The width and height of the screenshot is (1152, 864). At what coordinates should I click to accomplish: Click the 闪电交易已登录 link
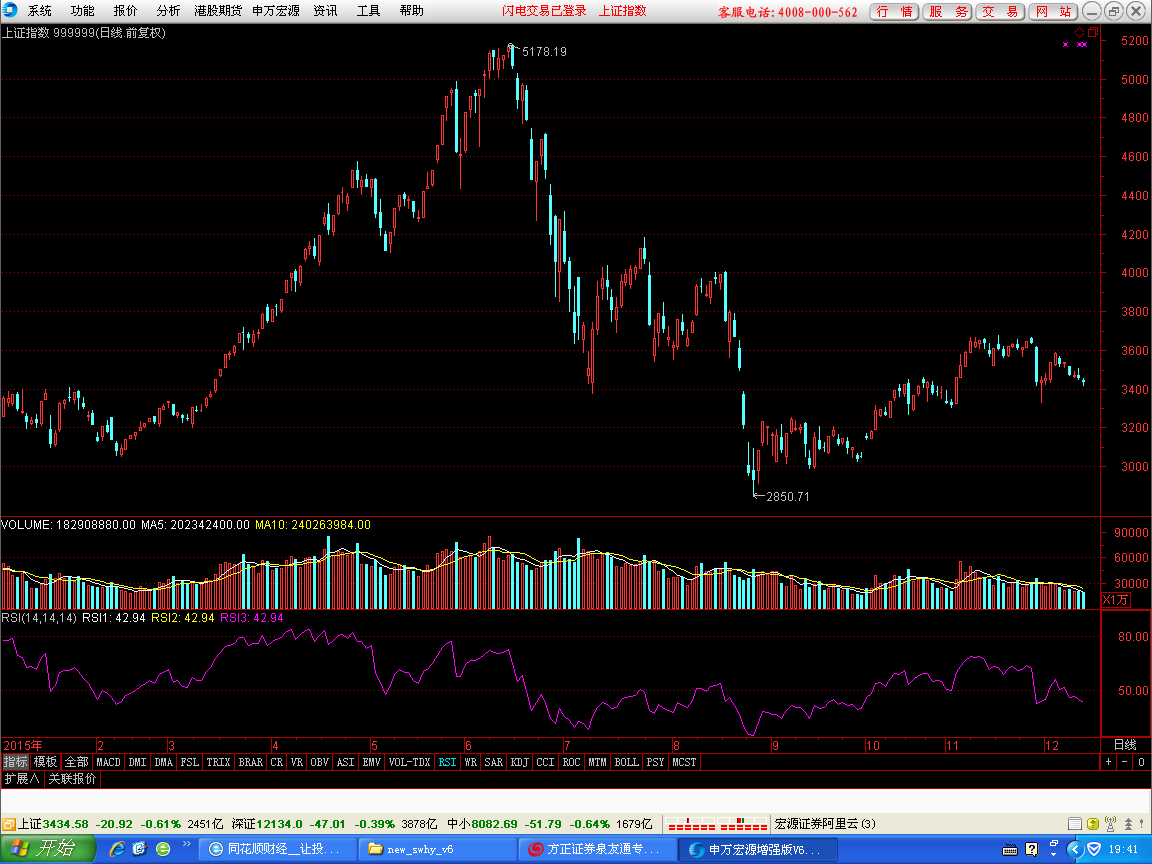(544, 10)
